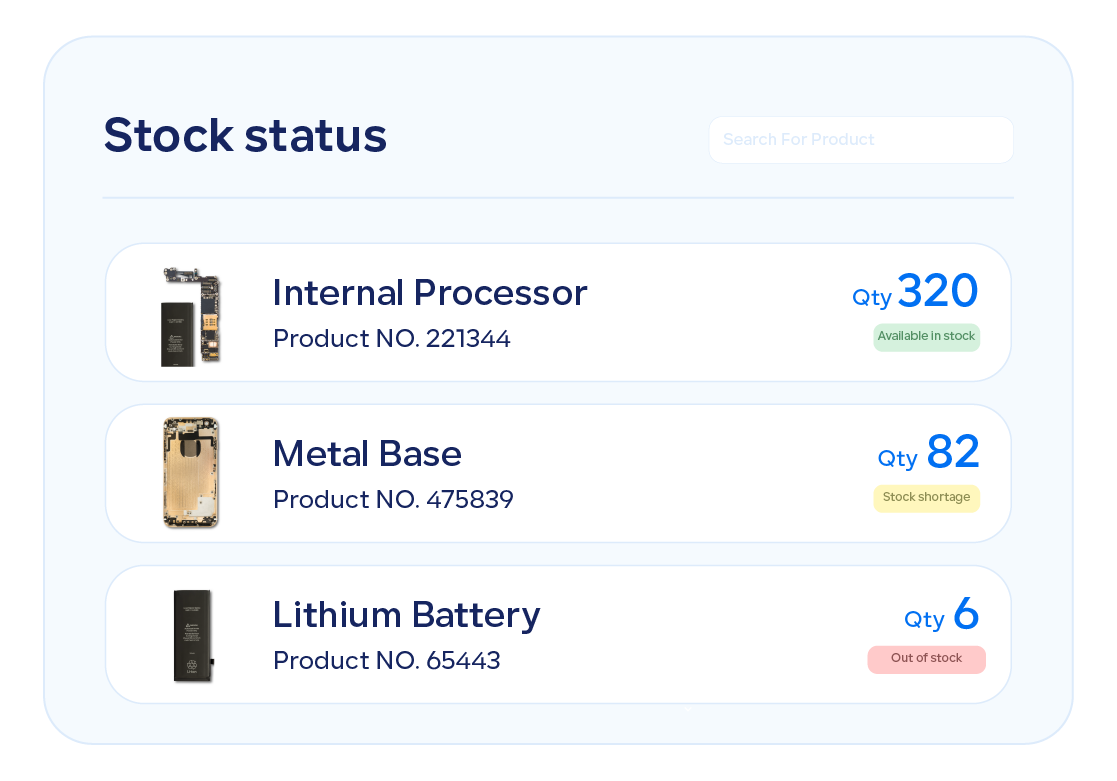Click the Search For Product field

(x=860, y=140)
